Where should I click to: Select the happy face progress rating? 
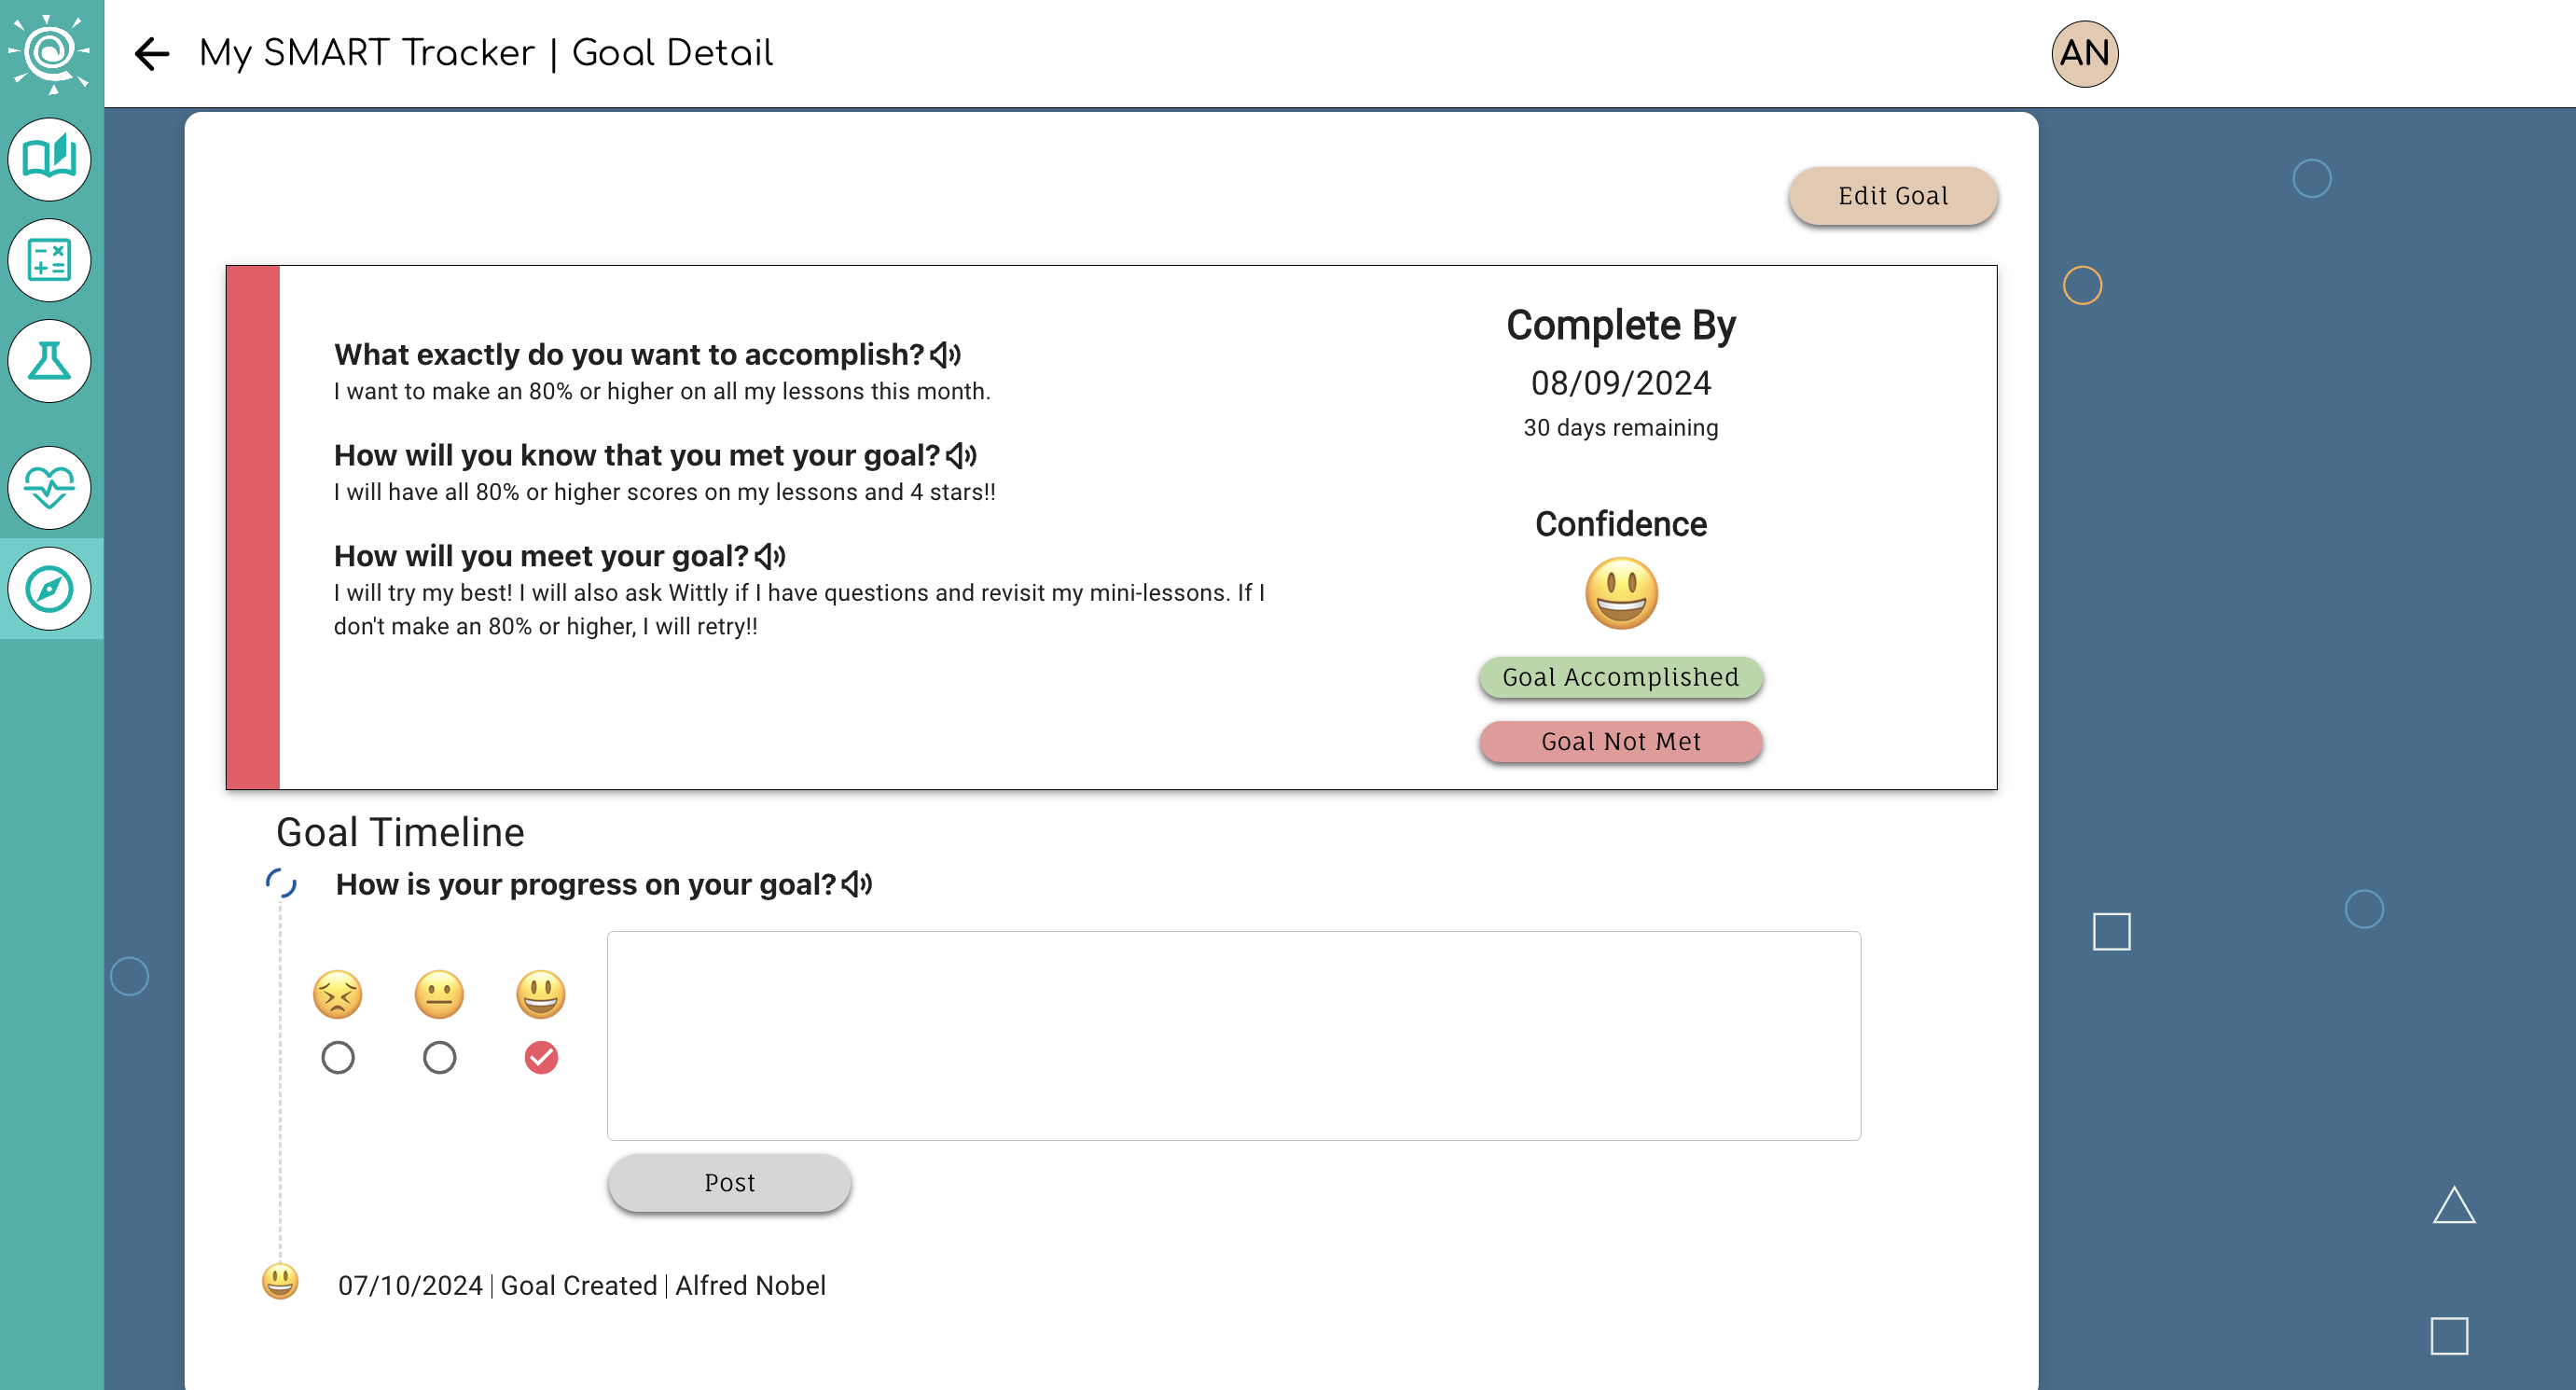[x=541, y=1057]
